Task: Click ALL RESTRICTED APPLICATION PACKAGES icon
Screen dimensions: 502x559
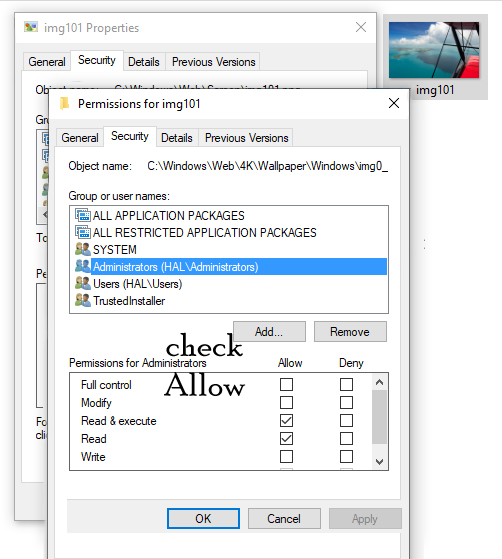Action: point(83,232)
